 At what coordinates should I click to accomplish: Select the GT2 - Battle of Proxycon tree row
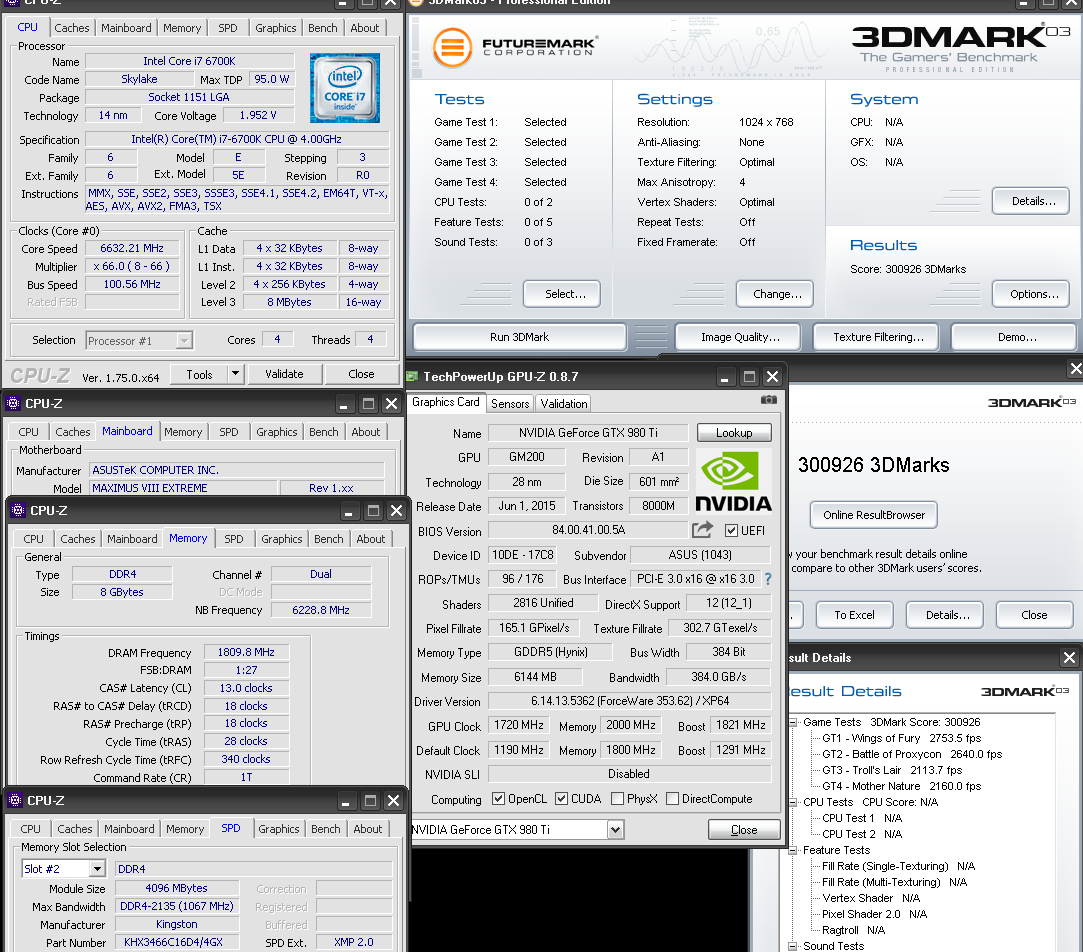tap(912, 754)
